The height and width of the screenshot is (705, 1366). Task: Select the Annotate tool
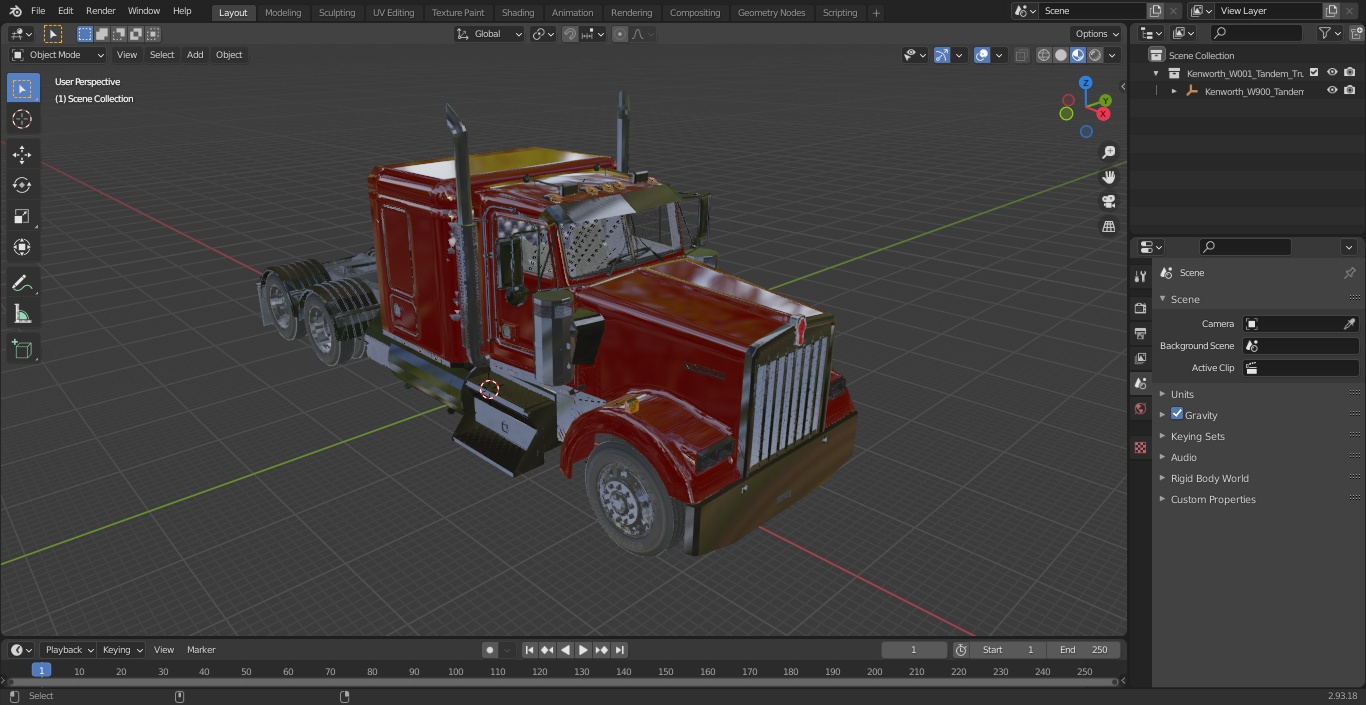(22, 284)
